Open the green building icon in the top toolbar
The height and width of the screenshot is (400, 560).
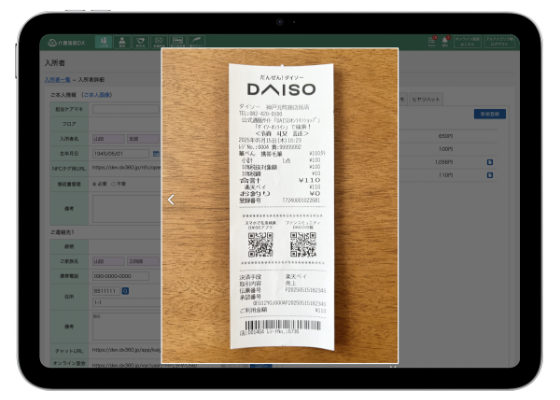tap(103, 42)
